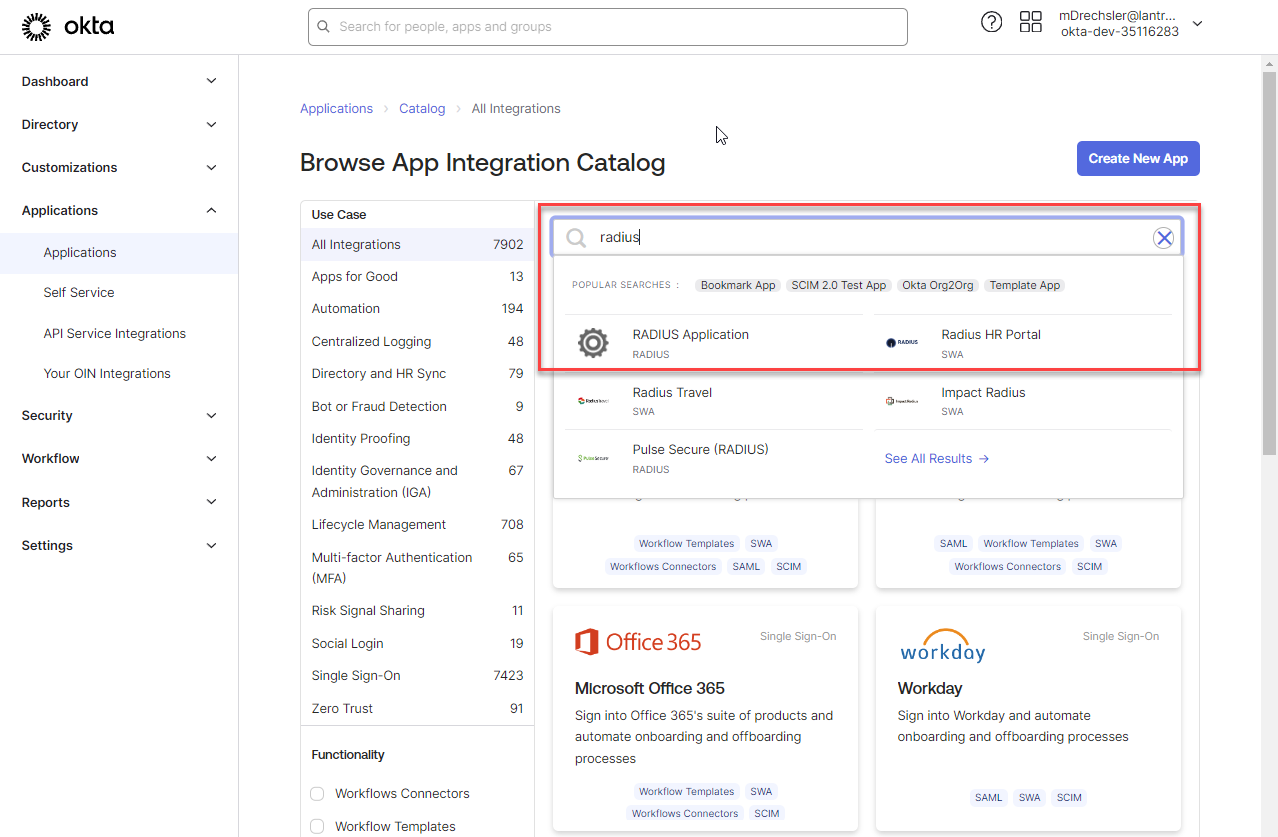Click the Impact Radius logo icon
The image size is (1278, 837).
coord(902,401)
